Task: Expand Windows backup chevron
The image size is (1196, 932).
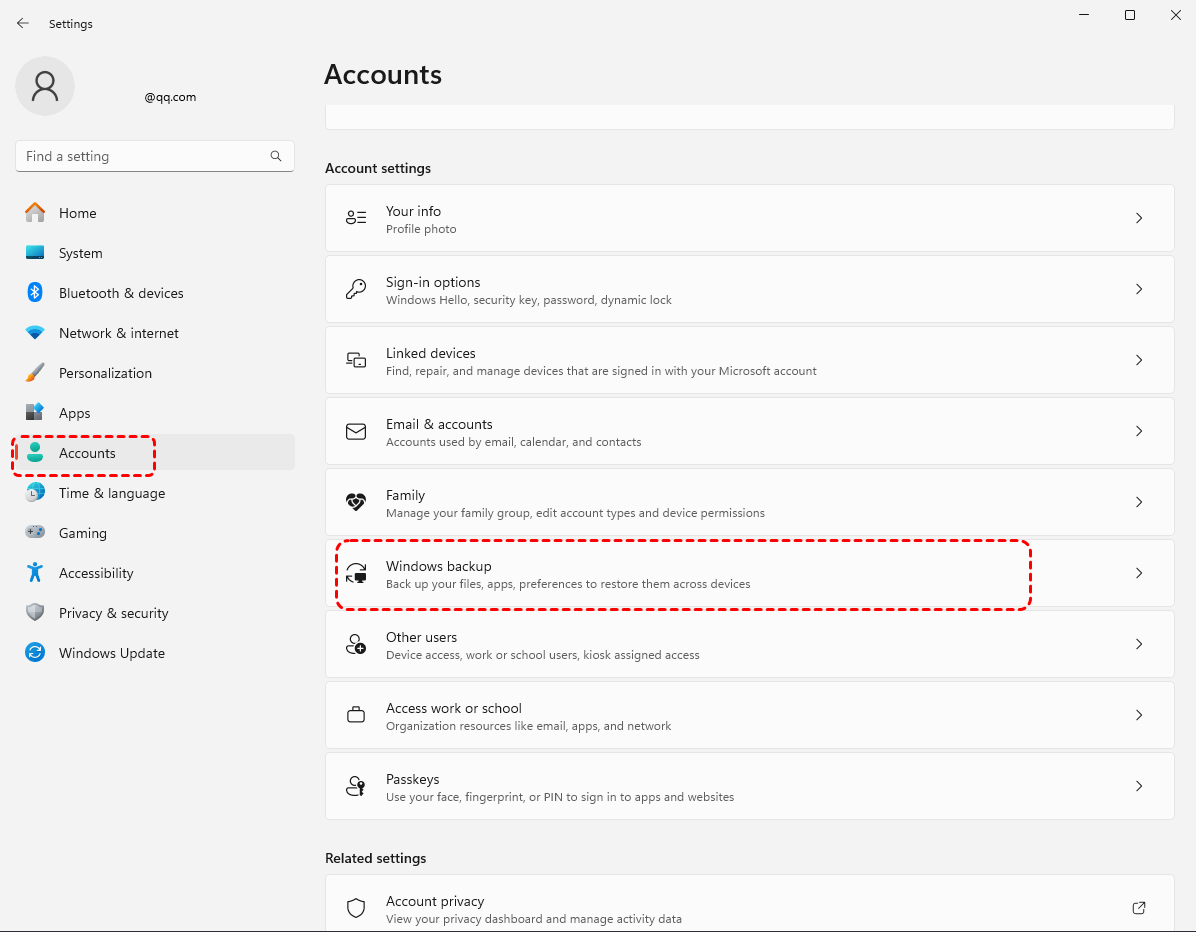Action: tap(1139, 573)
